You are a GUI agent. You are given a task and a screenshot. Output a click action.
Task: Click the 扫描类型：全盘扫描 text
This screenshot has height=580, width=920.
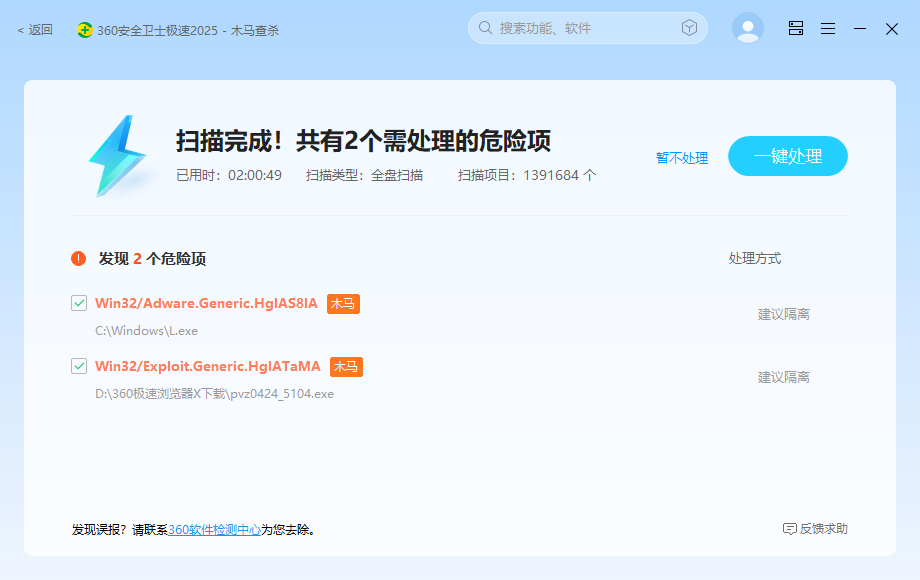364,175
